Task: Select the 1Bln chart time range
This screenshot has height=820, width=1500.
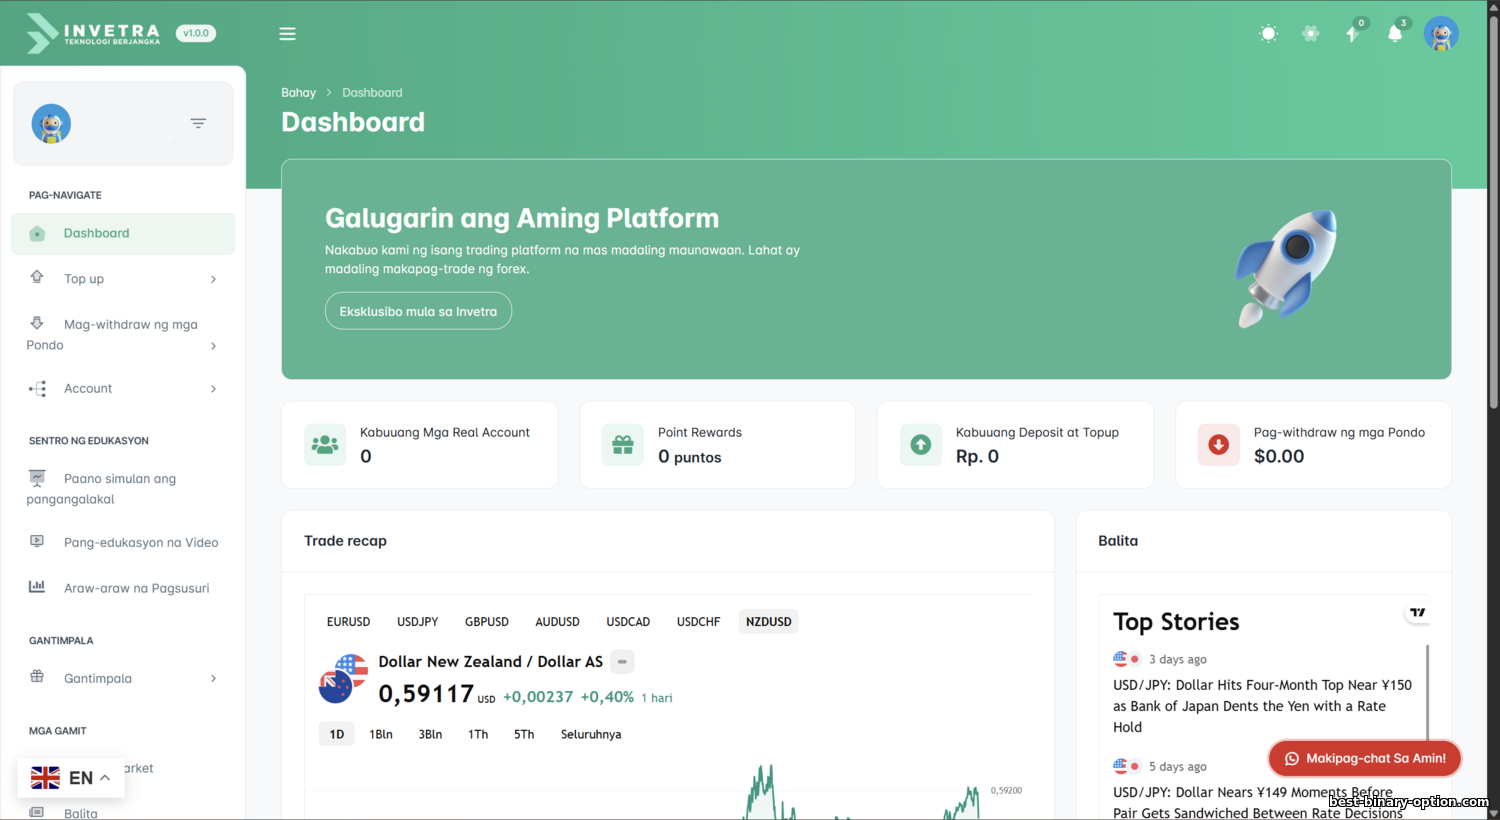Action: click(380, 734)
